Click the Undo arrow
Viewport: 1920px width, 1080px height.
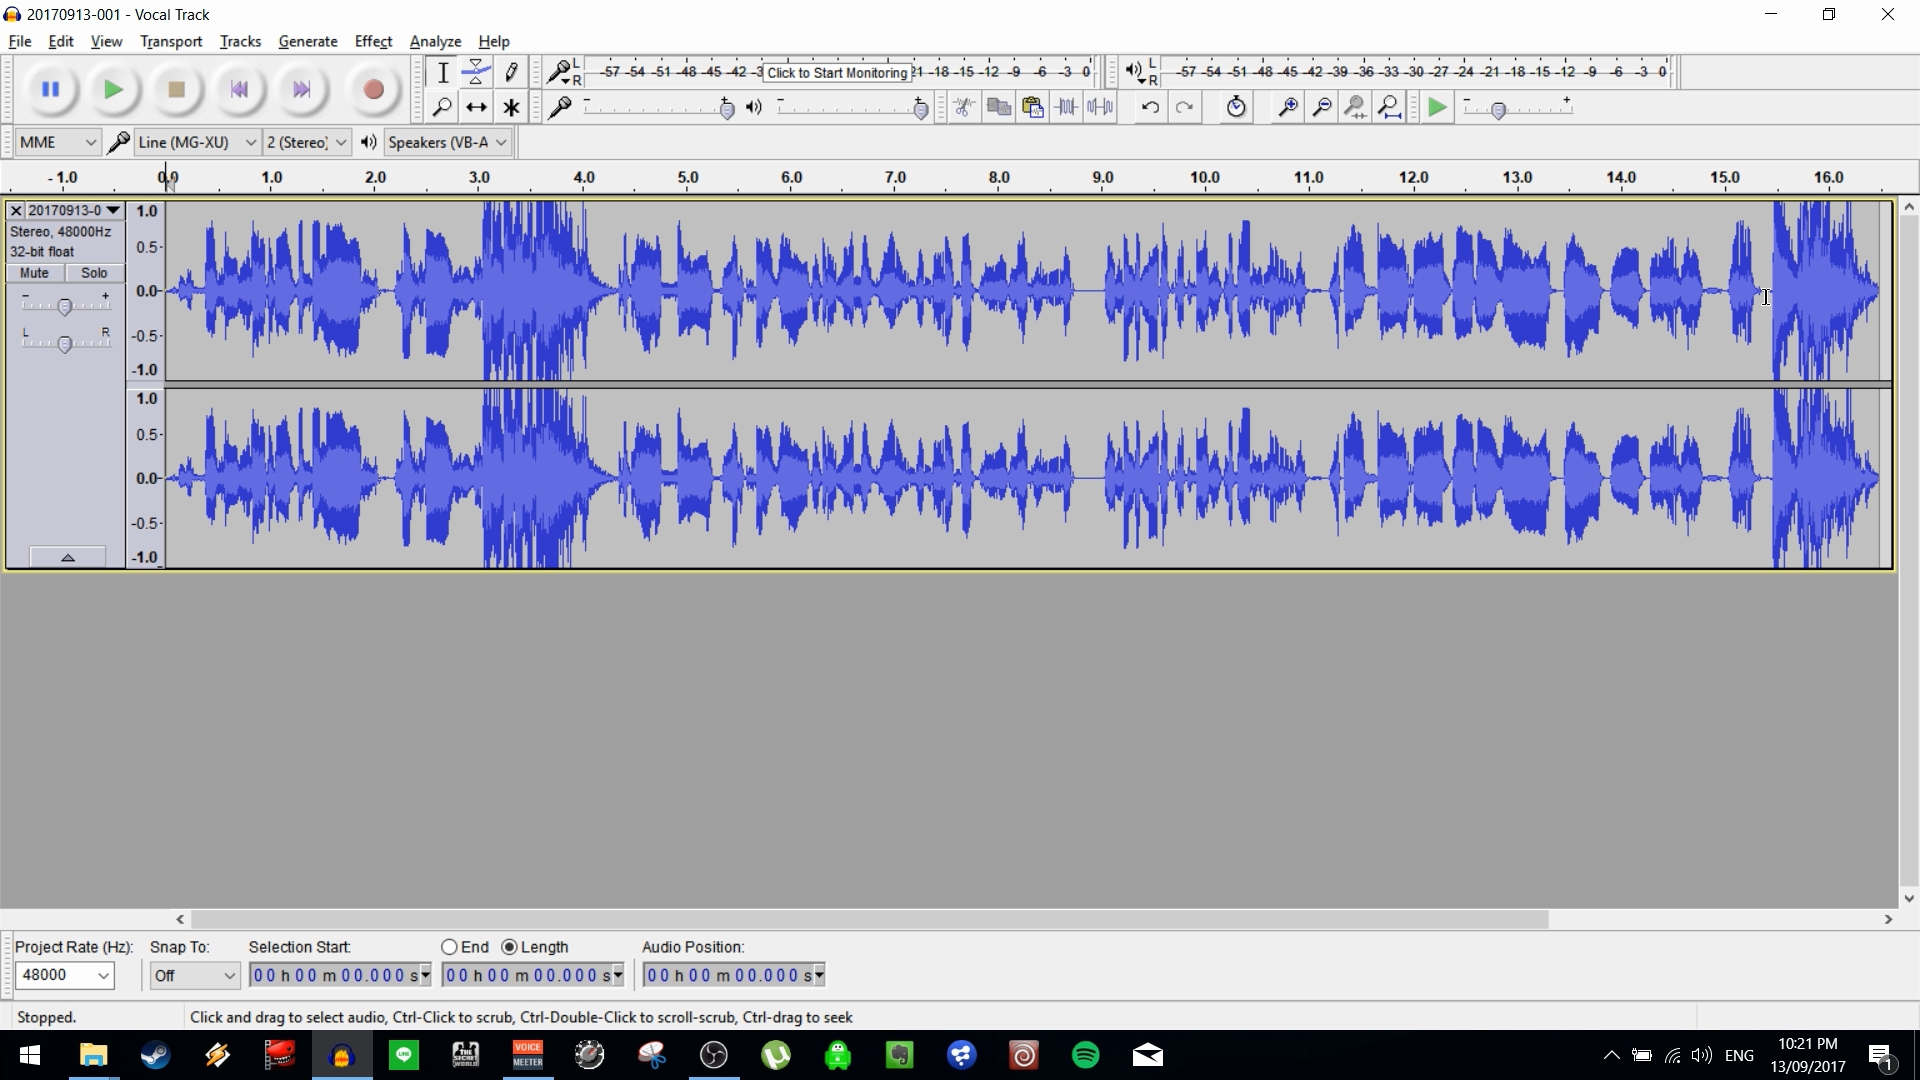pyautogui.click(x=1150, y=107)
